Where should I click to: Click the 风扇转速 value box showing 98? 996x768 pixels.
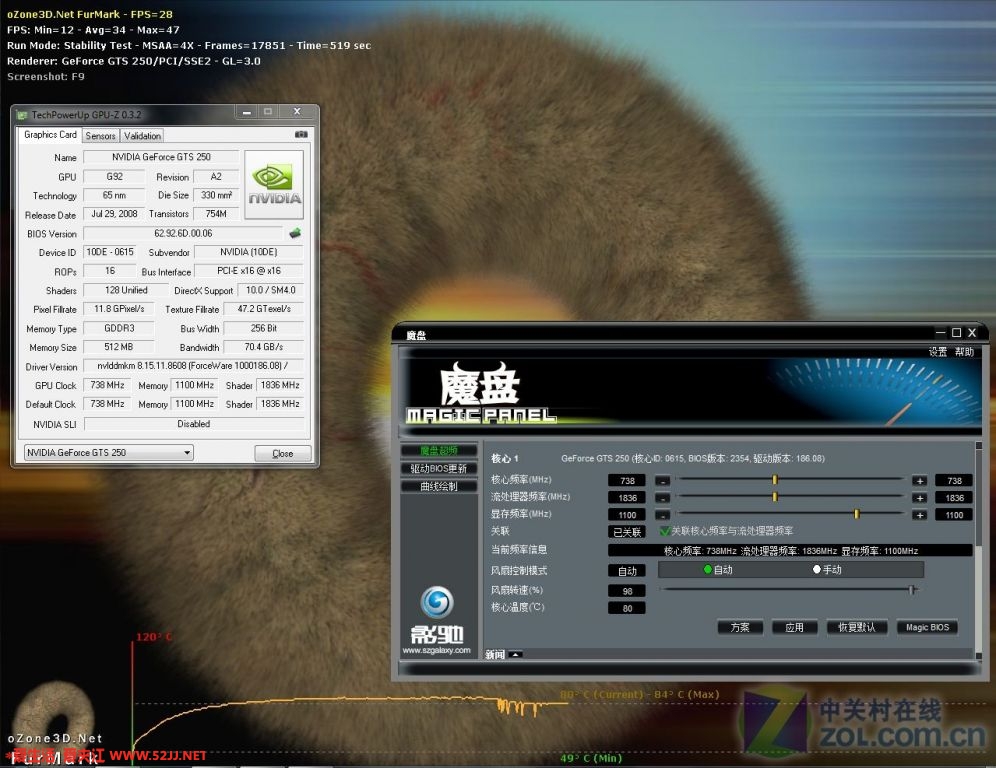pos(627,591)
